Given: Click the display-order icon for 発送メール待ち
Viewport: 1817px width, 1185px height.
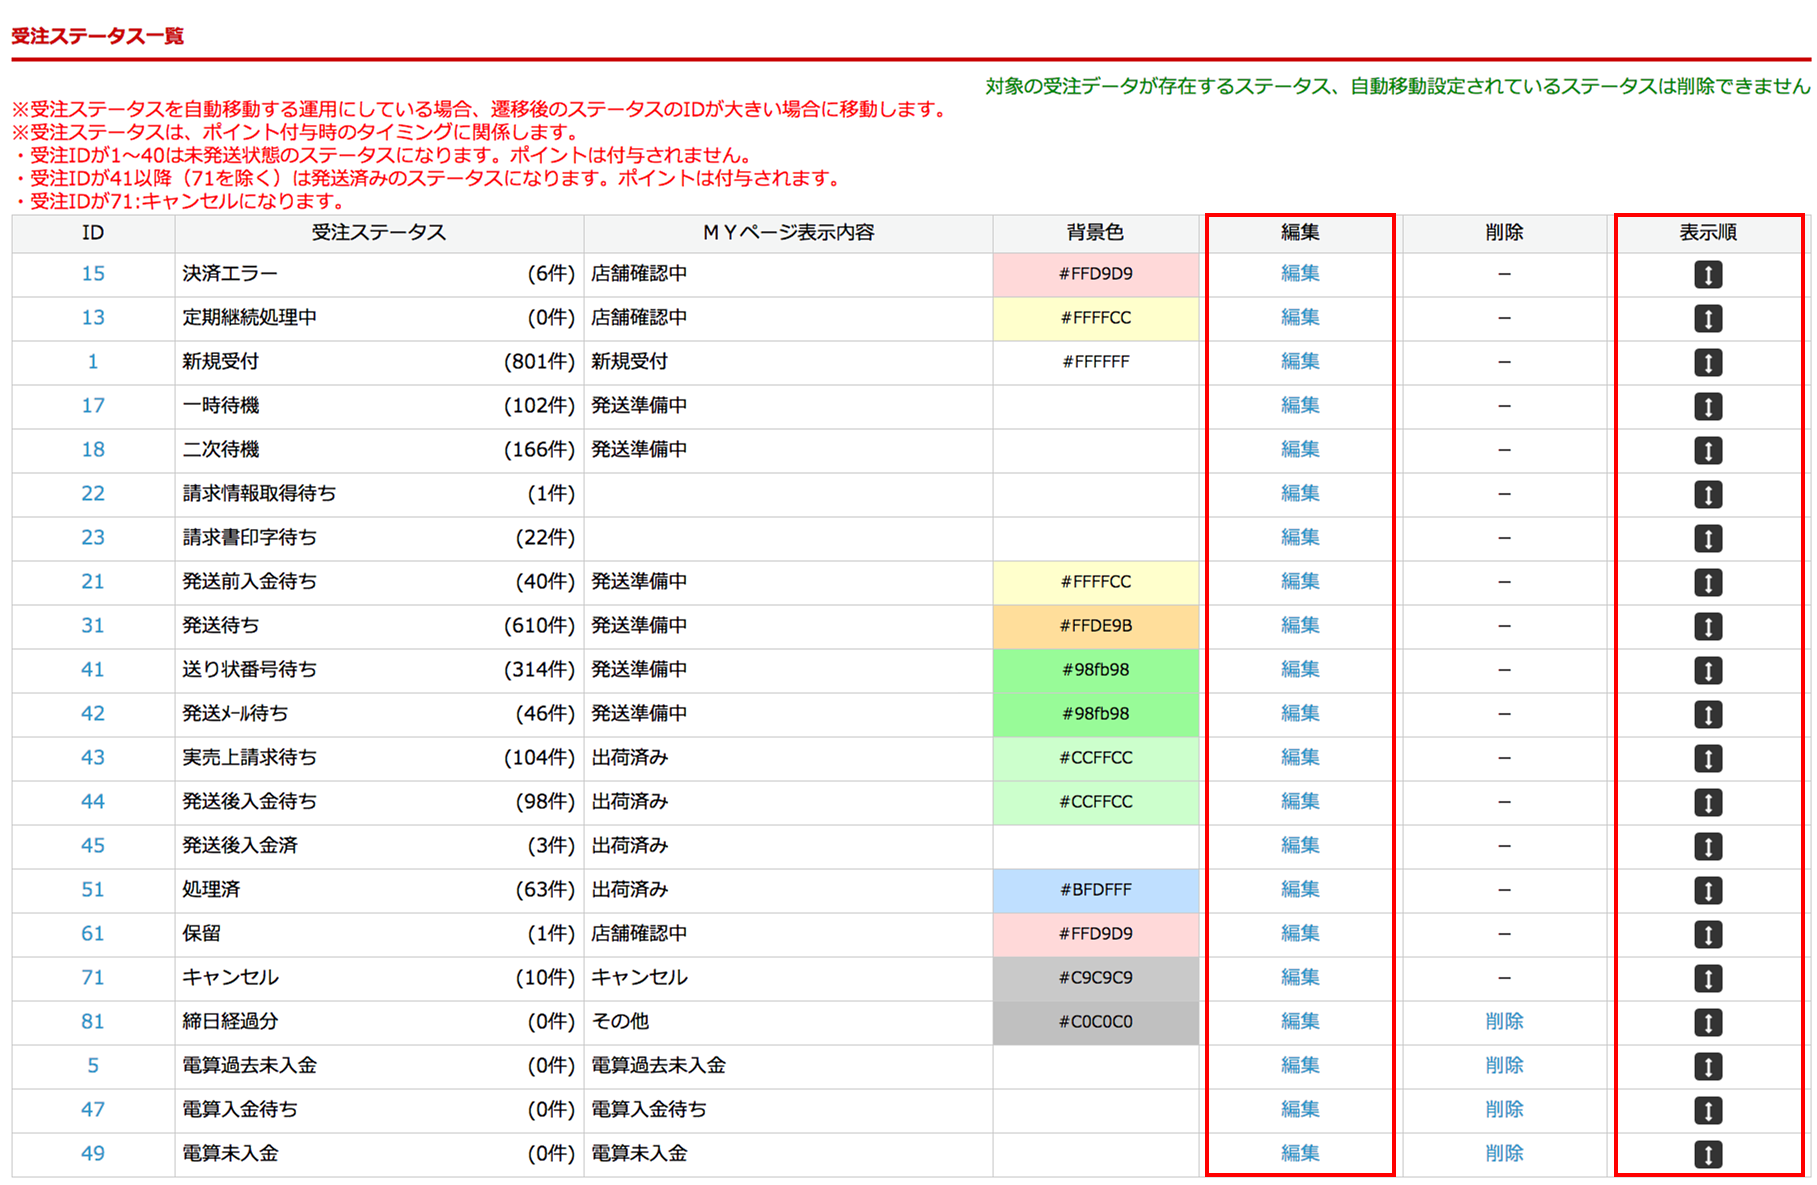Looking at the screenshot, I should 1707,715.
